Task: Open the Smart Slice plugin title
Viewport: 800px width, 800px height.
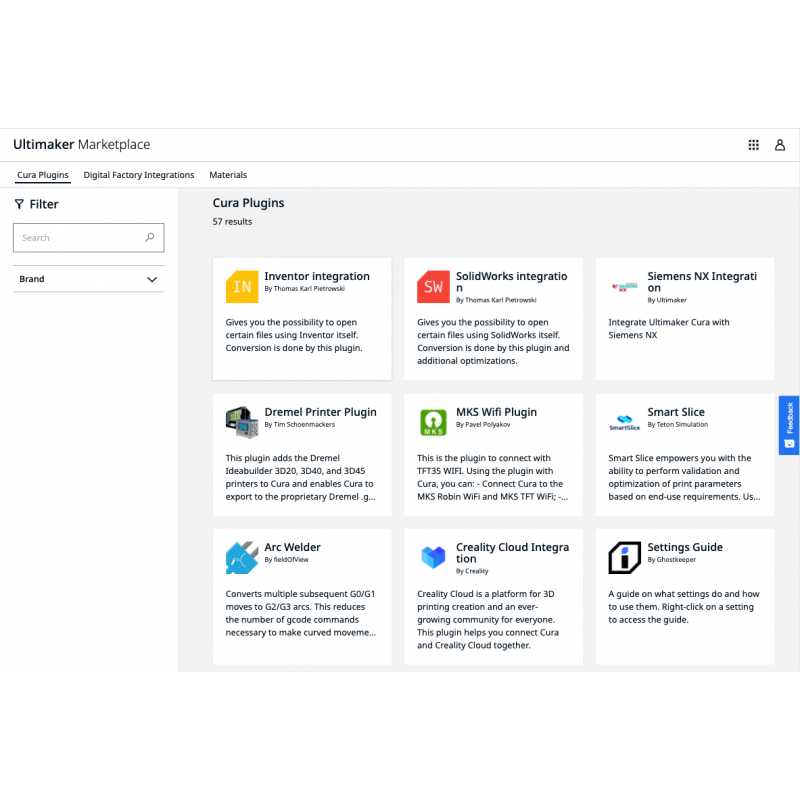Action: click(x=676, y=412)
